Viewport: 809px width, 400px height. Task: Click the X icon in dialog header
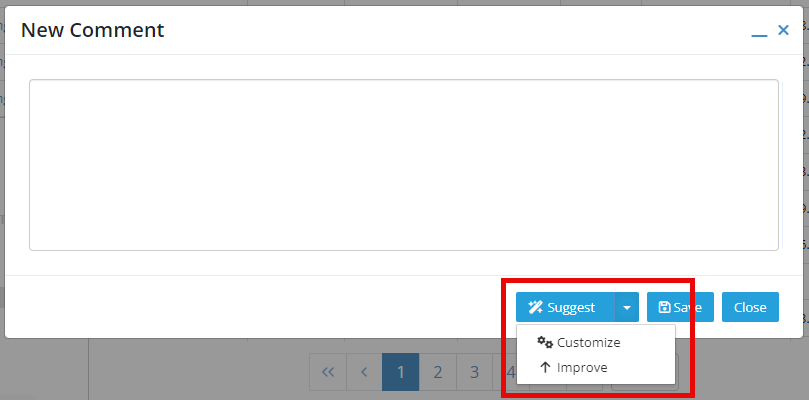[783, 30]
